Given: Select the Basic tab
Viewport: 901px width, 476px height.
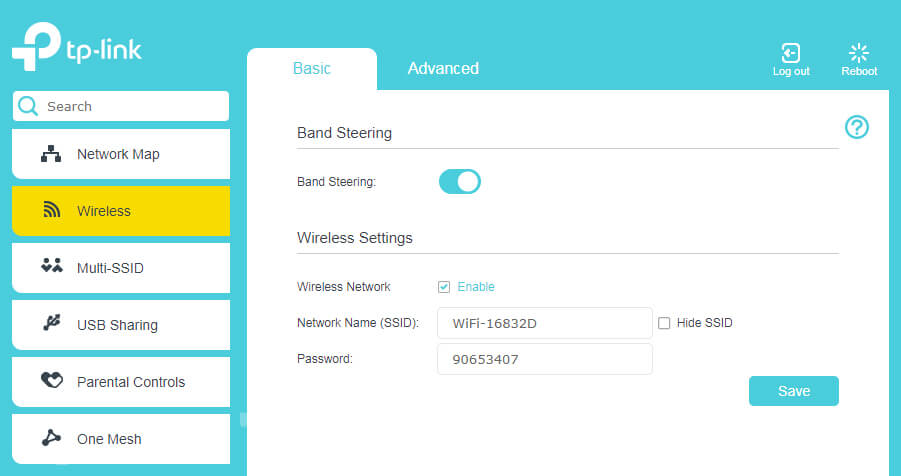Looking at the screenshot, I should 311,69.
